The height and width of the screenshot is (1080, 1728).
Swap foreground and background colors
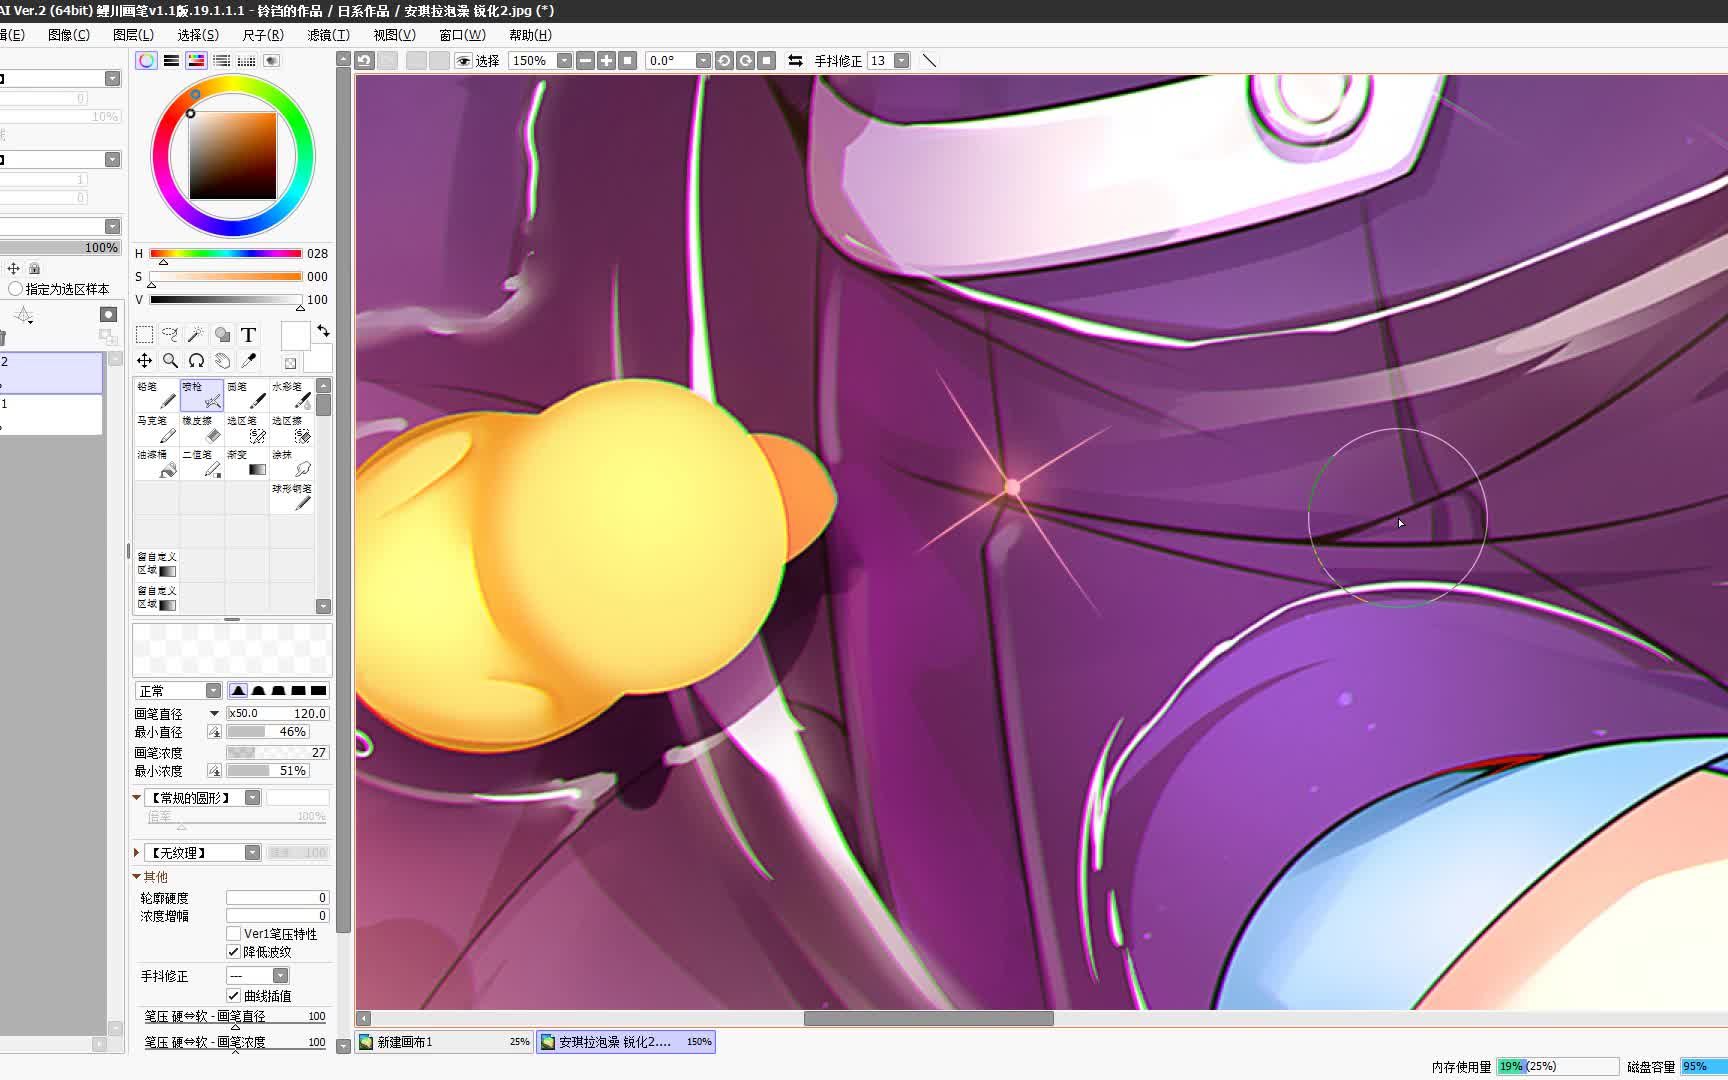coord(323,331)
